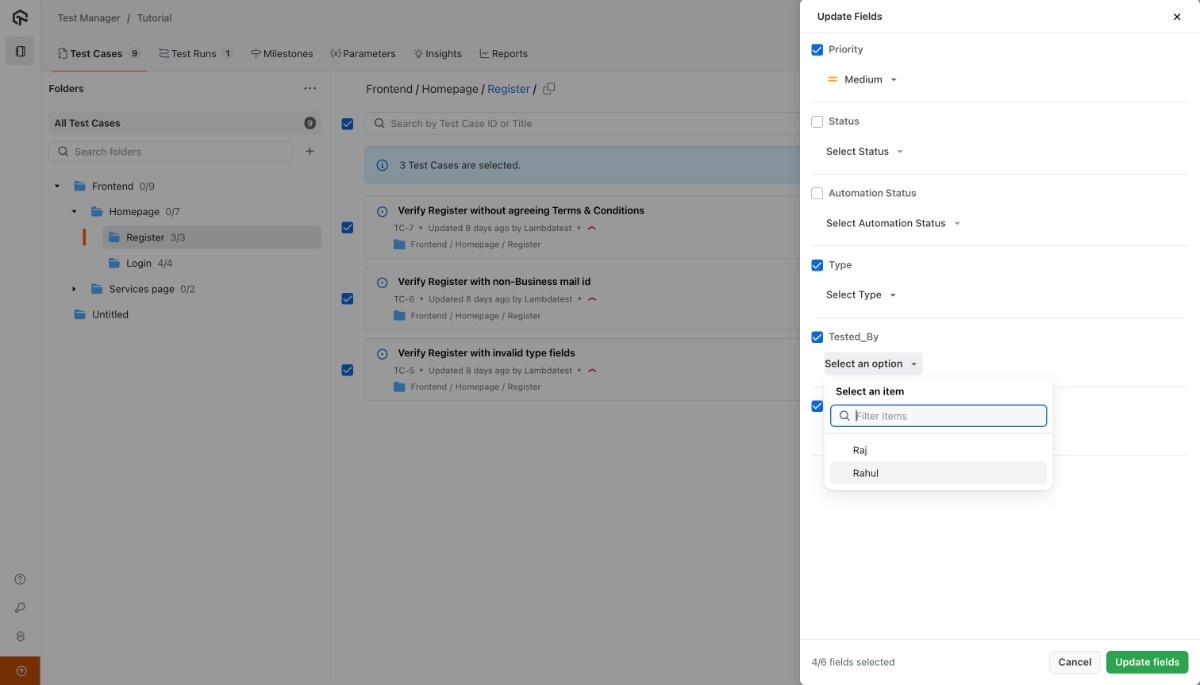Open the help question mark icon
The height and width of the screenshot is (685, 1200).
(20, 579)
